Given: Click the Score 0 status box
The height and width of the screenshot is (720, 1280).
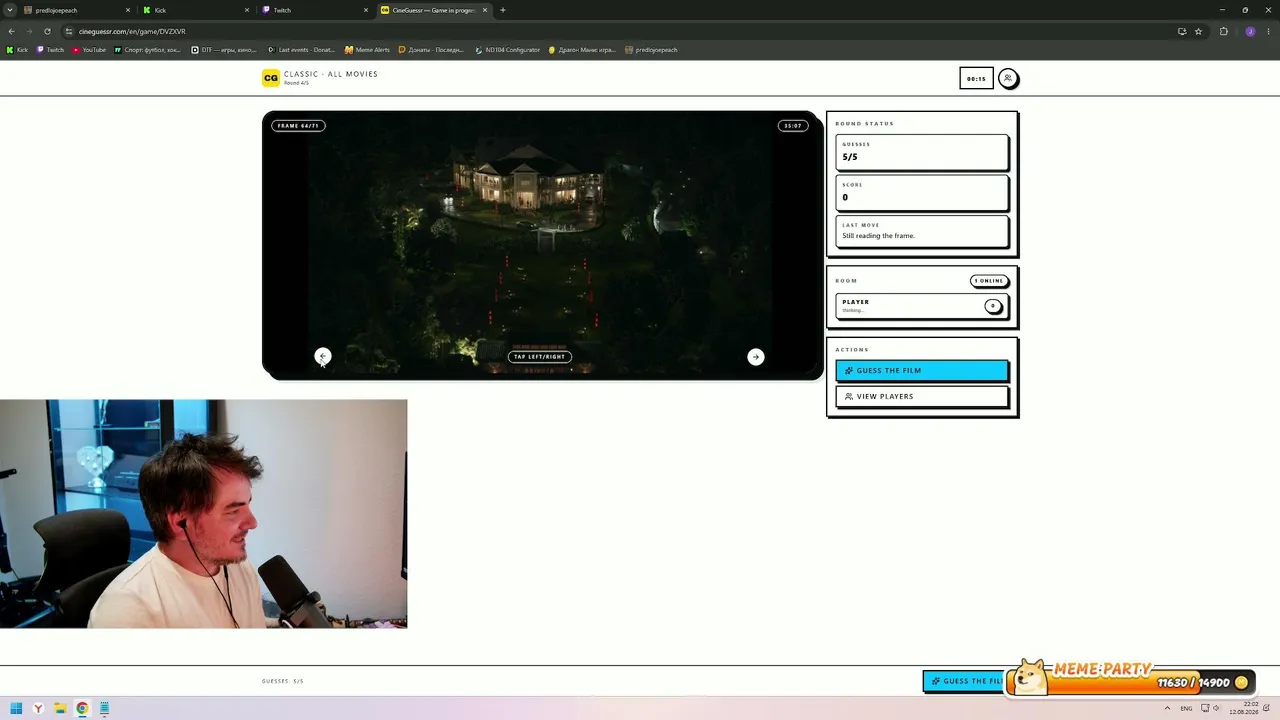Looking at the screenshot, I should pyautogui.click(x=922, y=193).
